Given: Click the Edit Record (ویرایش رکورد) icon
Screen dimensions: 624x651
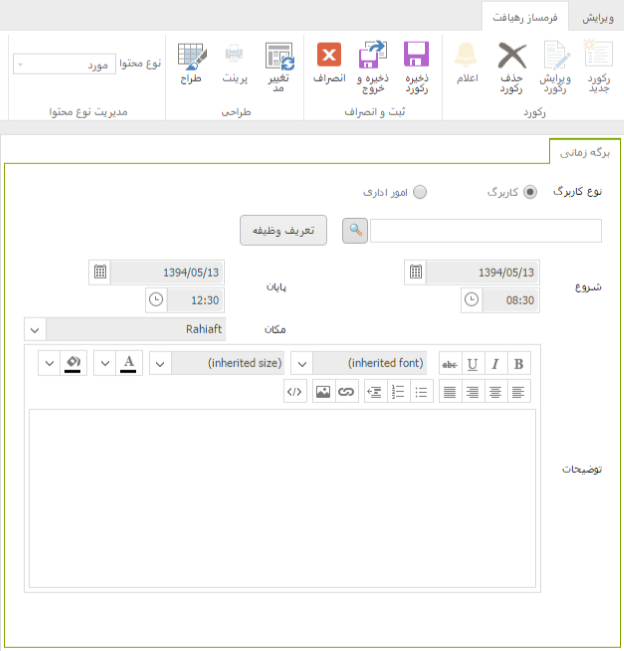Looking at the screenshot, I should tap(555, 54).
